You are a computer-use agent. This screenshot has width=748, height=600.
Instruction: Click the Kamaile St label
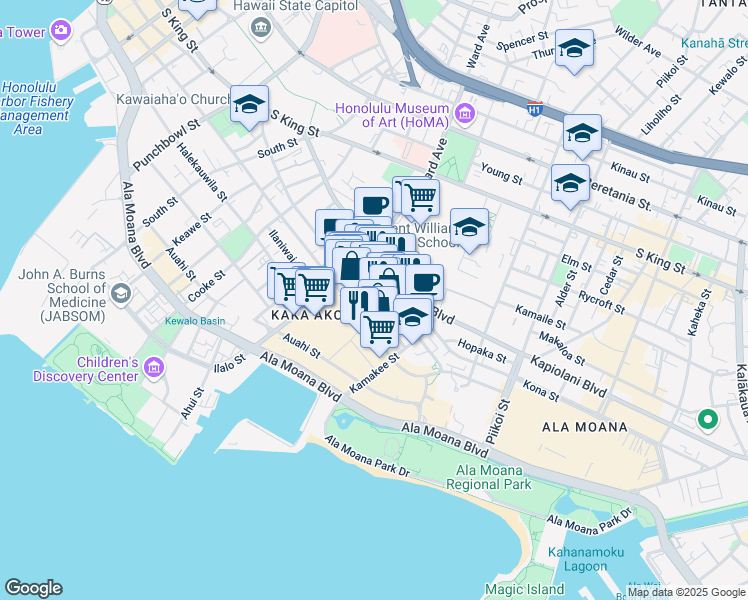click(540, 318)
